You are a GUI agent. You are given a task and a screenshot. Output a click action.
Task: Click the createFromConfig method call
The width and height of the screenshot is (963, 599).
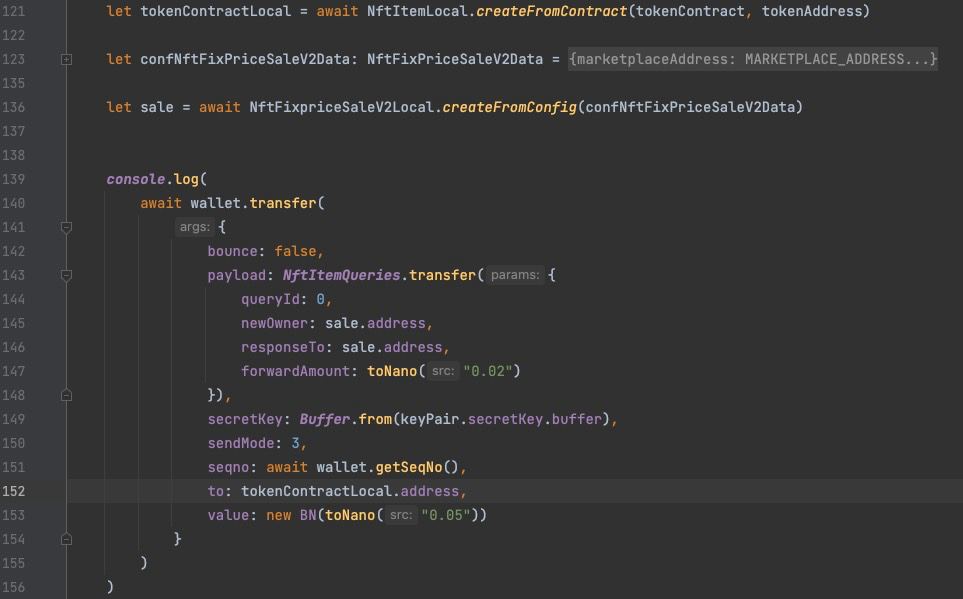(509, 107)
